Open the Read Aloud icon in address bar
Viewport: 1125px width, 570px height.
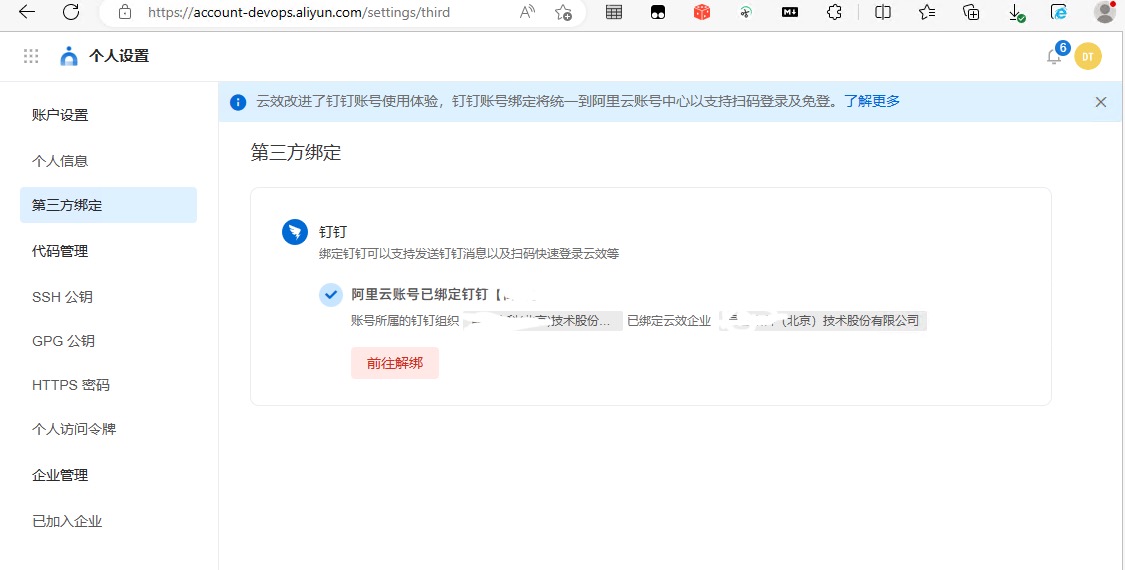527,11
